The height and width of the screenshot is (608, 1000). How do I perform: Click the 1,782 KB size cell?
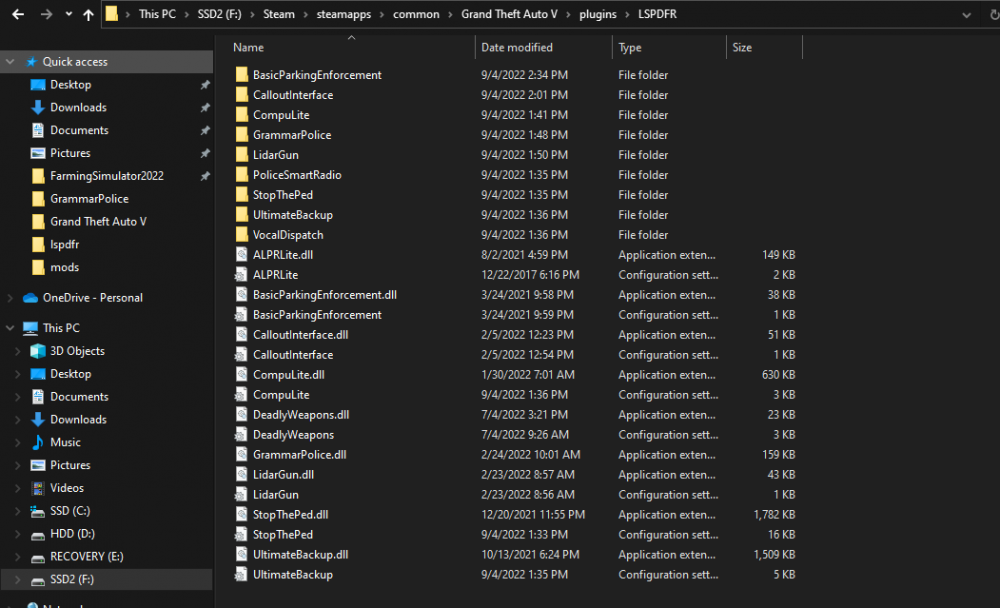click(x=774, y=515)
